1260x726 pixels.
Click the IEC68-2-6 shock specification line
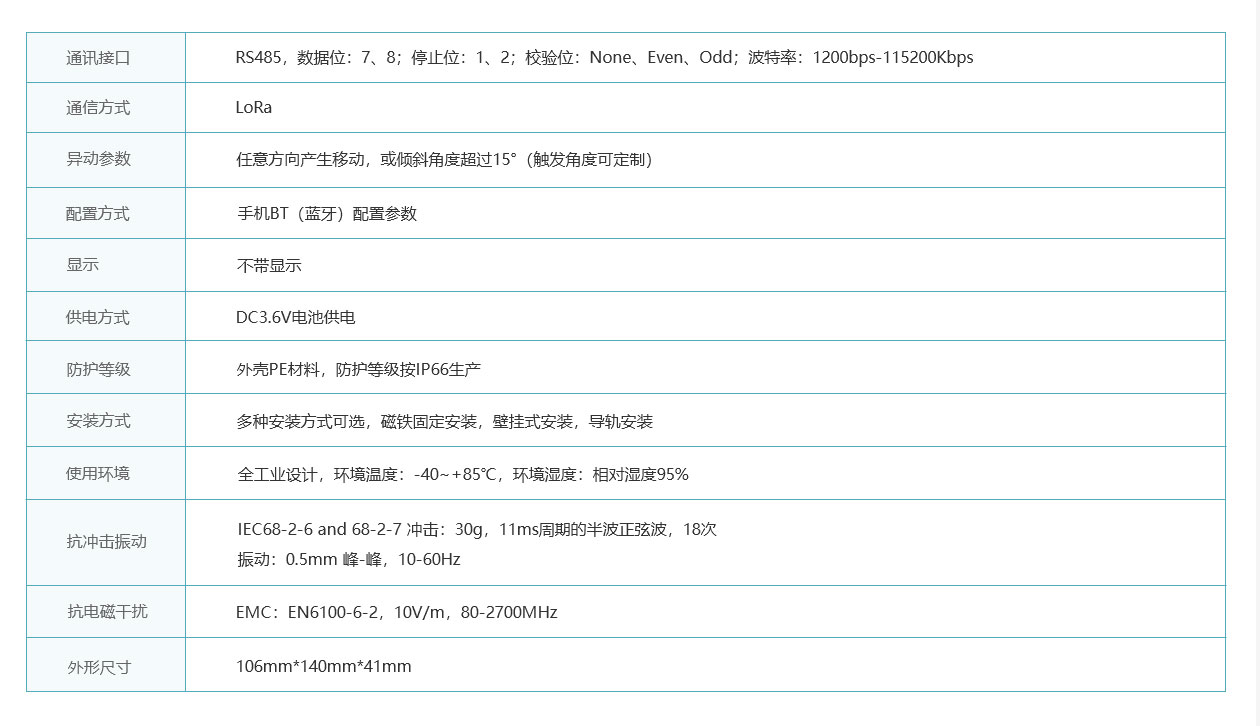coord(476,530)
